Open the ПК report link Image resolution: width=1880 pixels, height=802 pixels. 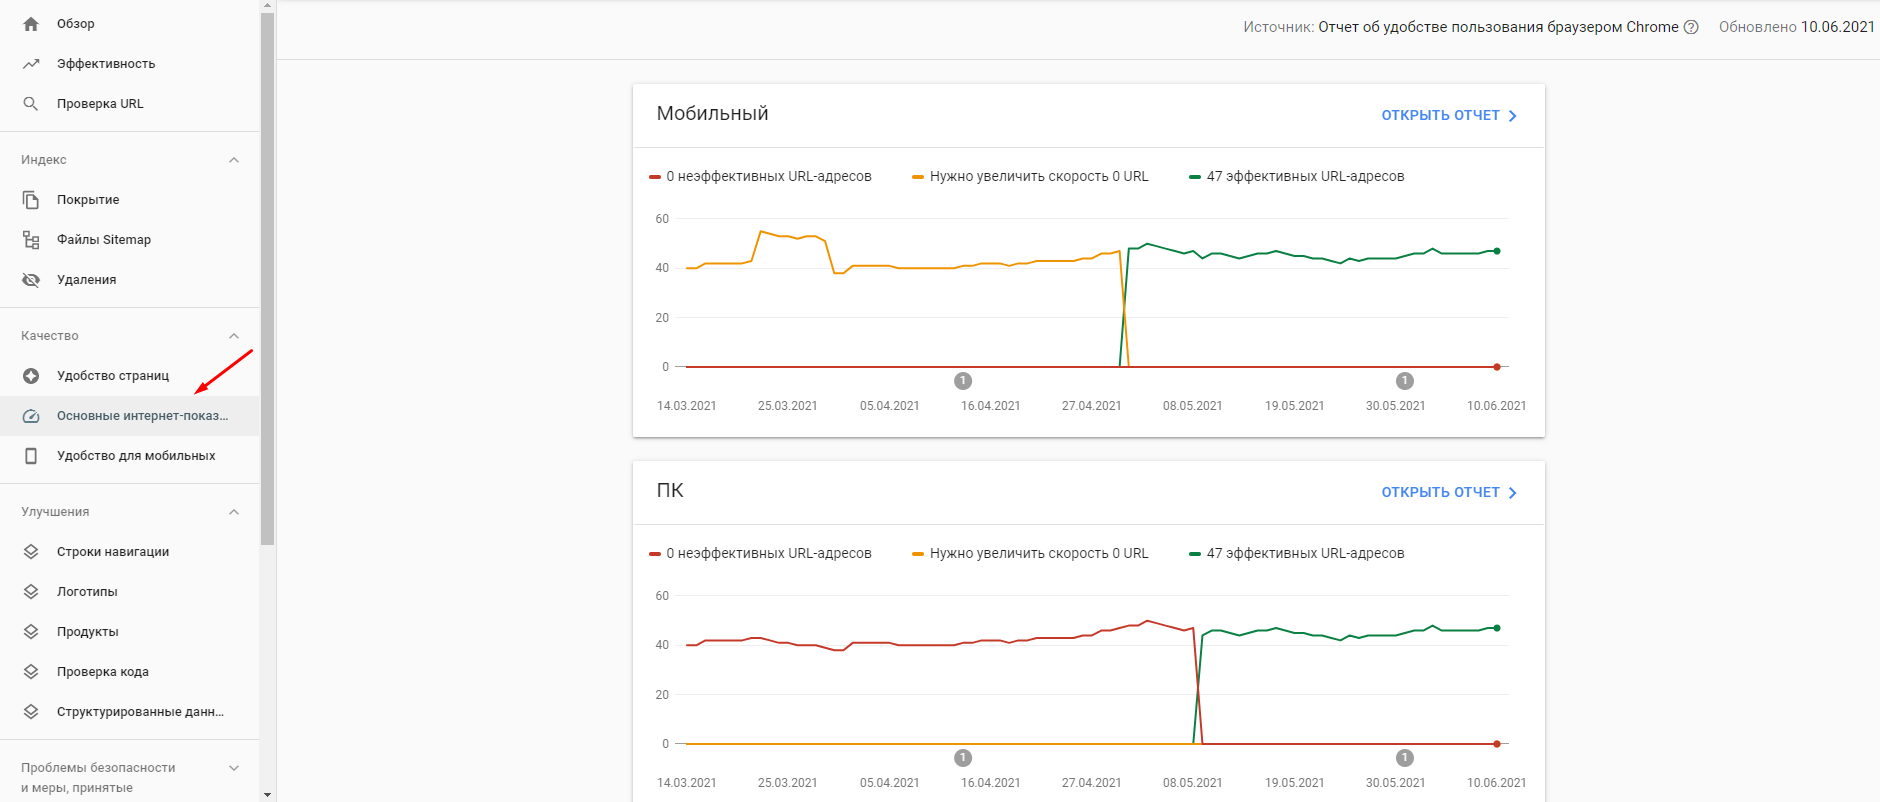(x=1448, y=493)
